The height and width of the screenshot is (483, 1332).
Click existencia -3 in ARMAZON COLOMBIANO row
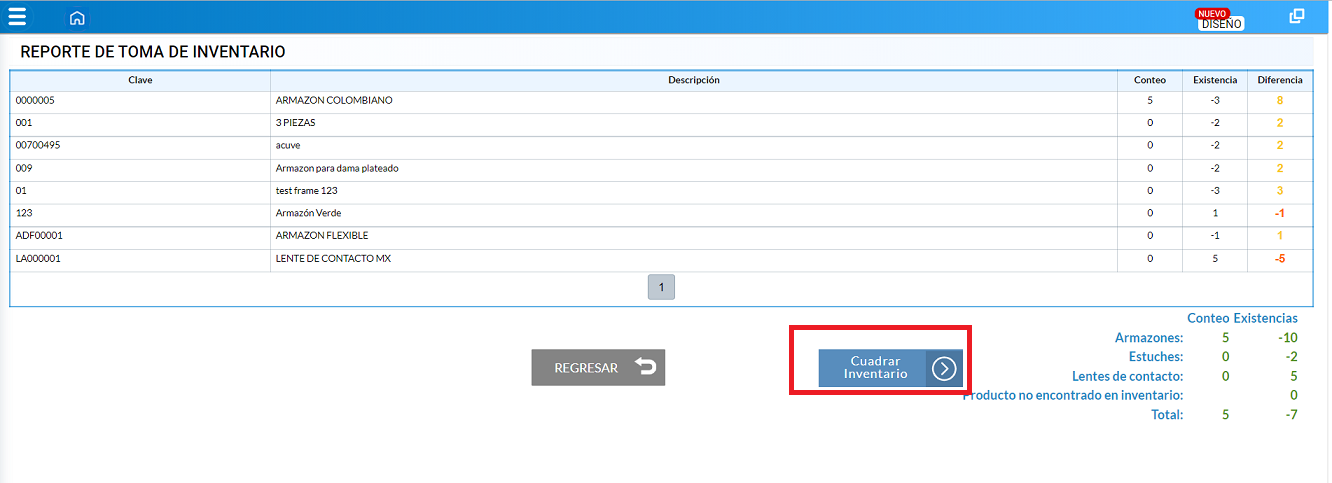[x=1215, y=101]
